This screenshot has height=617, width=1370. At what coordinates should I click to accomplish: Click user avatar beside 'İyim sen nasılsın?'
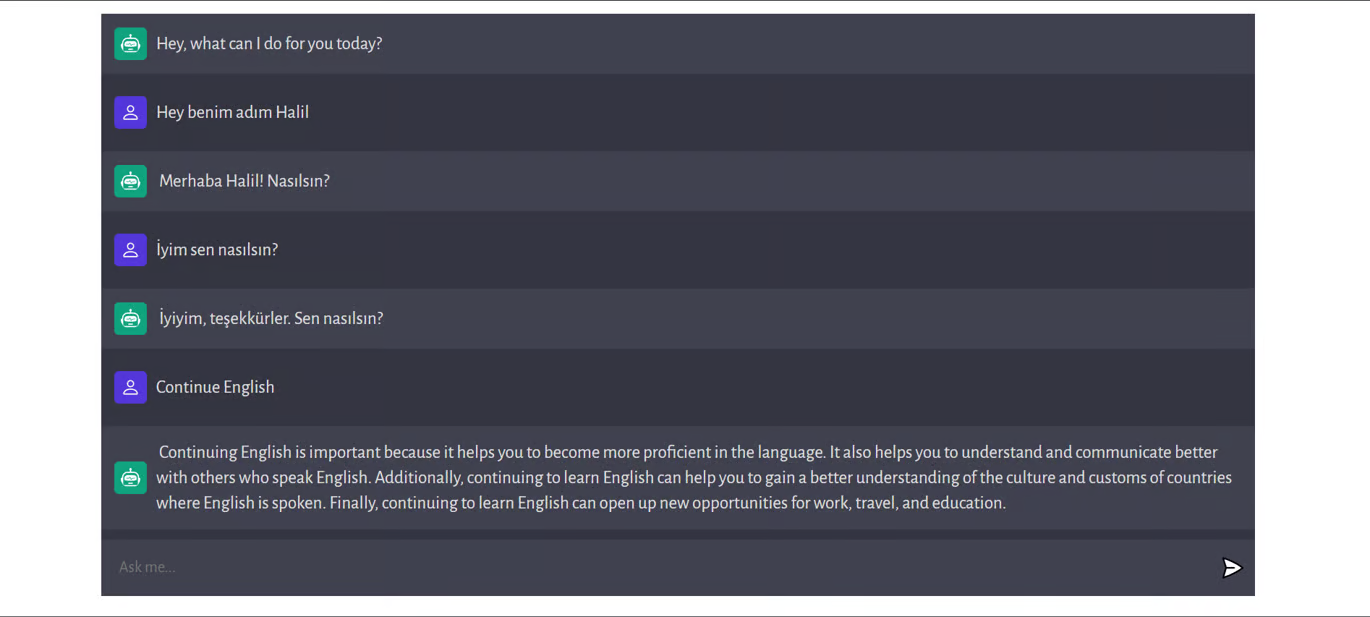(130, 250)
